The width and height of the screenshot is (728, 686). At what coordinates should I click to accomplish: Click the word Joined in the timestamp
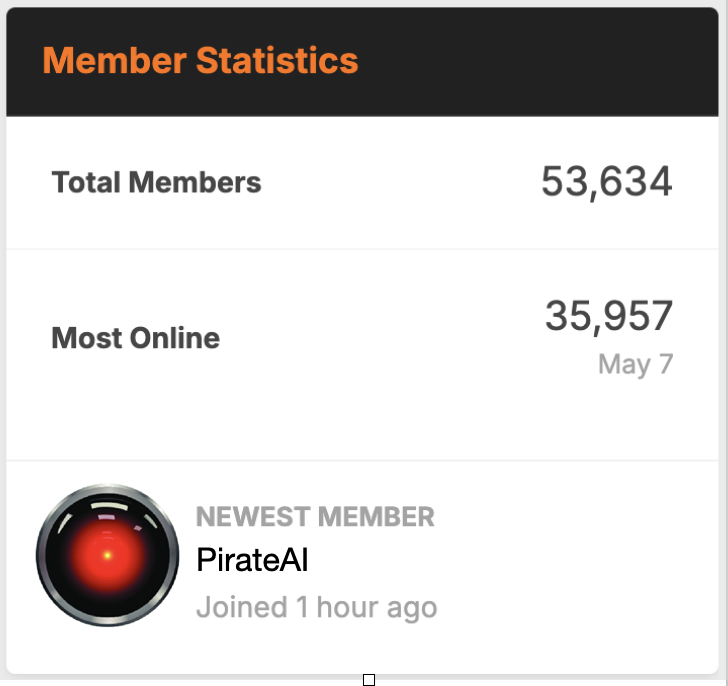(x=242, y=607)
